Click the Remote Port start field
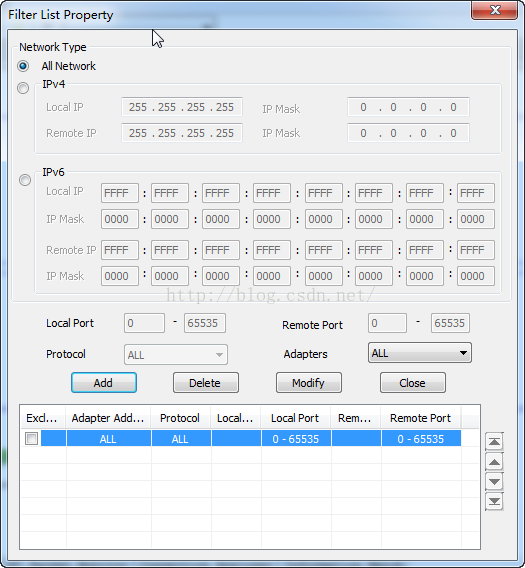The height and width of the screenshot is (568, 525). point(387,323)
